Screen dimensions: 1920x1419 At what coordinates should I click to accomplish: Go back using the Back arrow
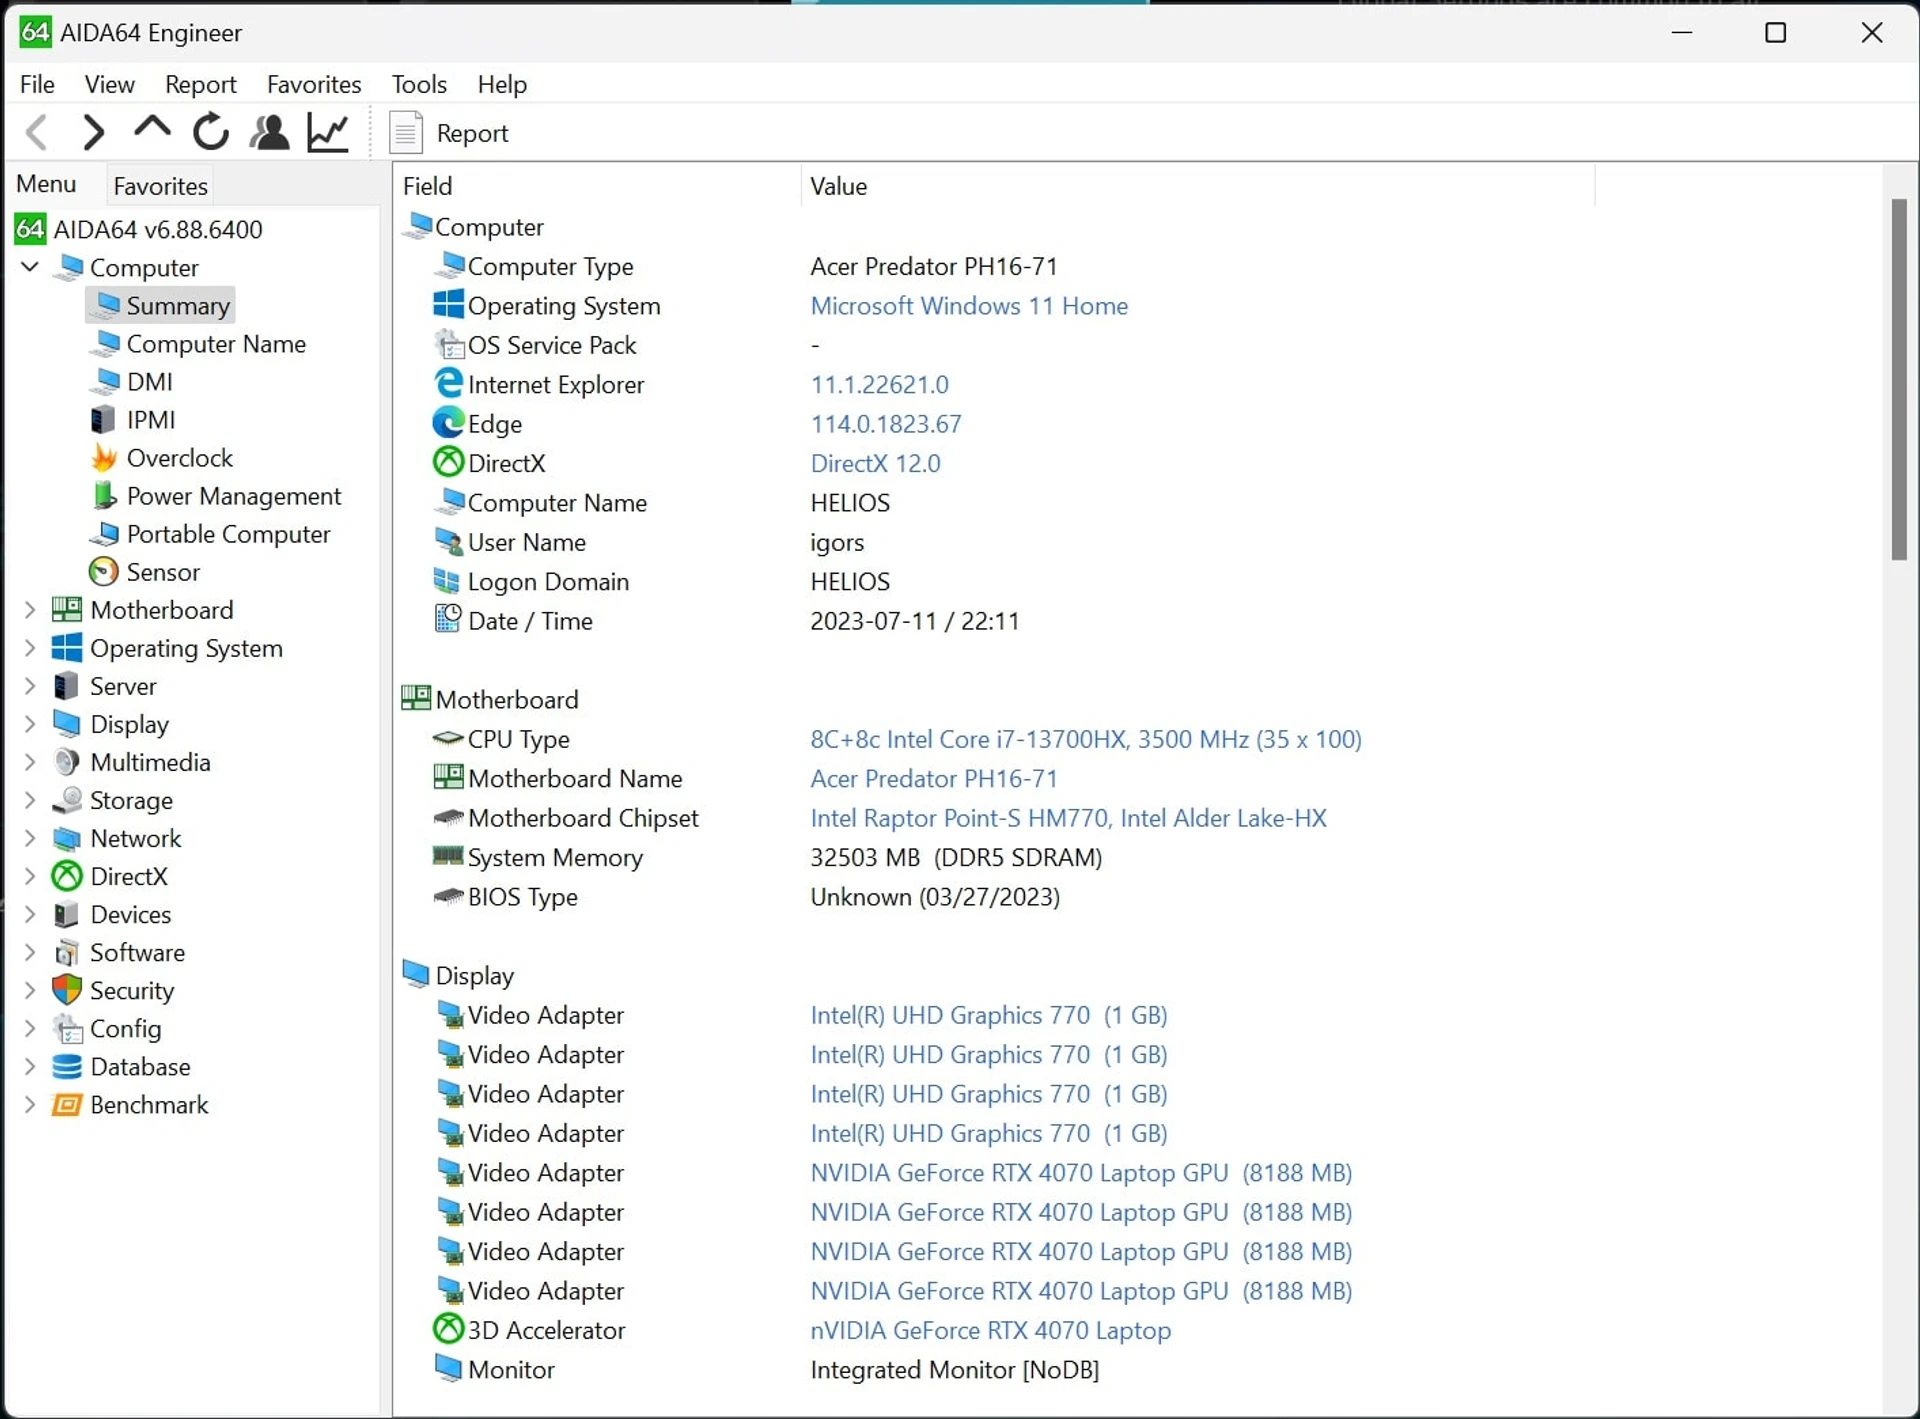point(37,132)
